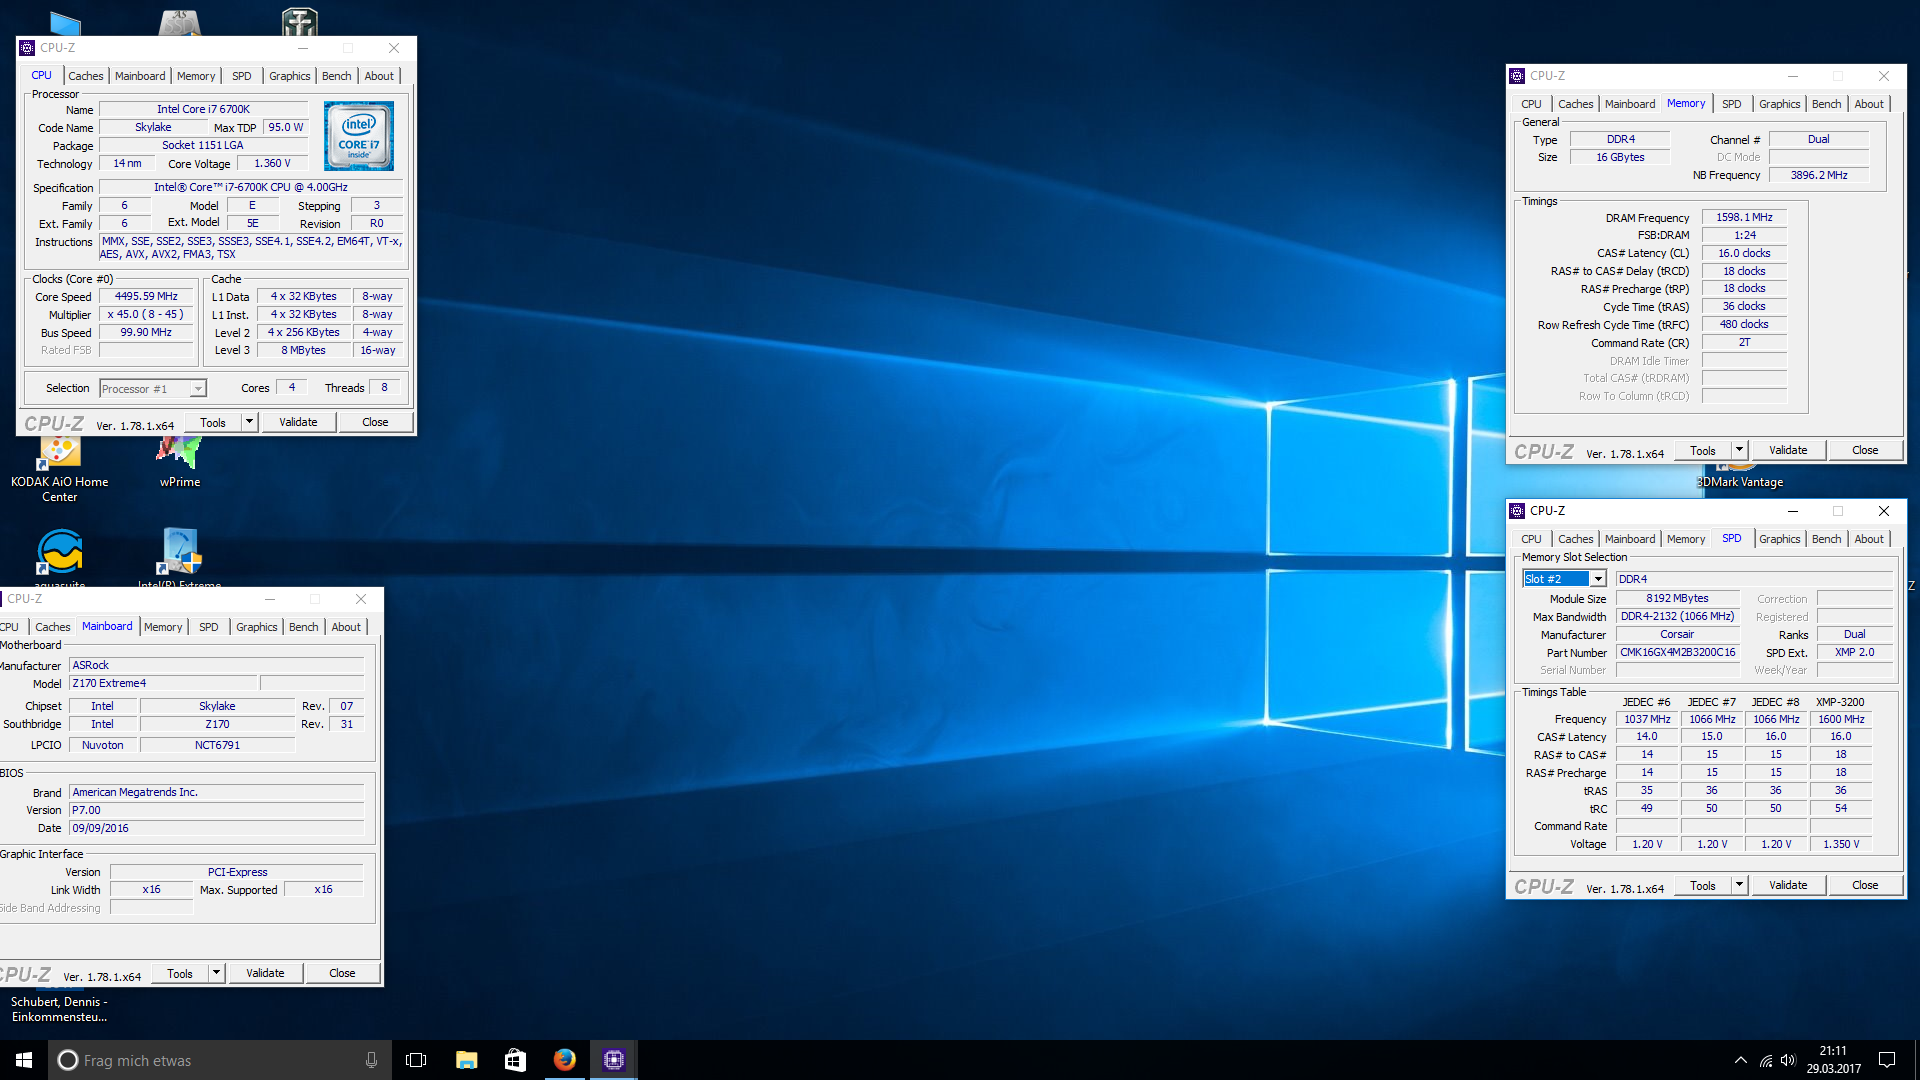Open Tools arrow menu in Mainboard window
The width and height of the screenshot is (1920, 1080).
217,974
